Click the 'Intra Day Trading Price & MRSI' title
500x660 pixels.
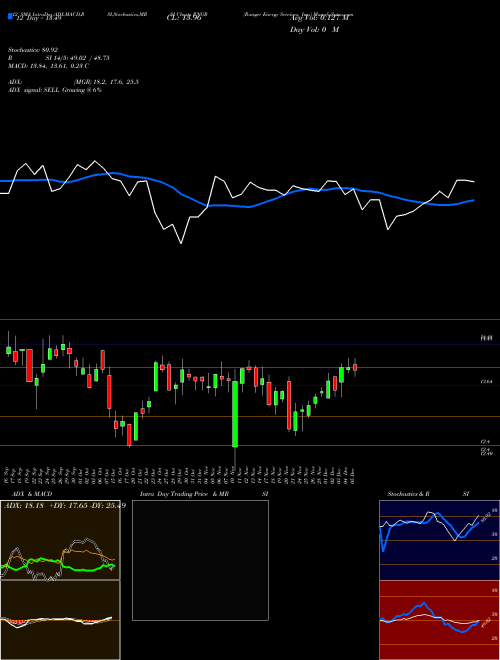coord(204,494)
